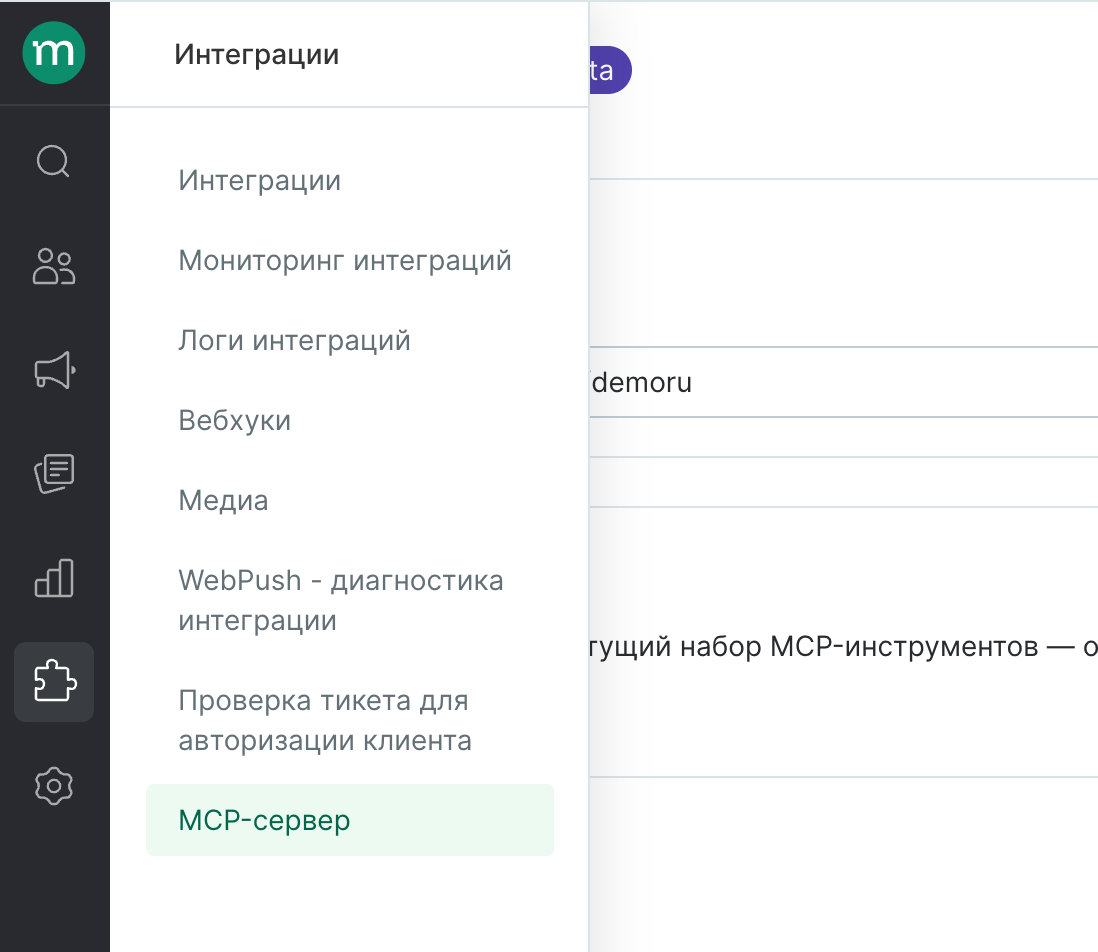1098x952 pixels.
Task: Open the Медиа menu entry
Action: tap(223, 500)
